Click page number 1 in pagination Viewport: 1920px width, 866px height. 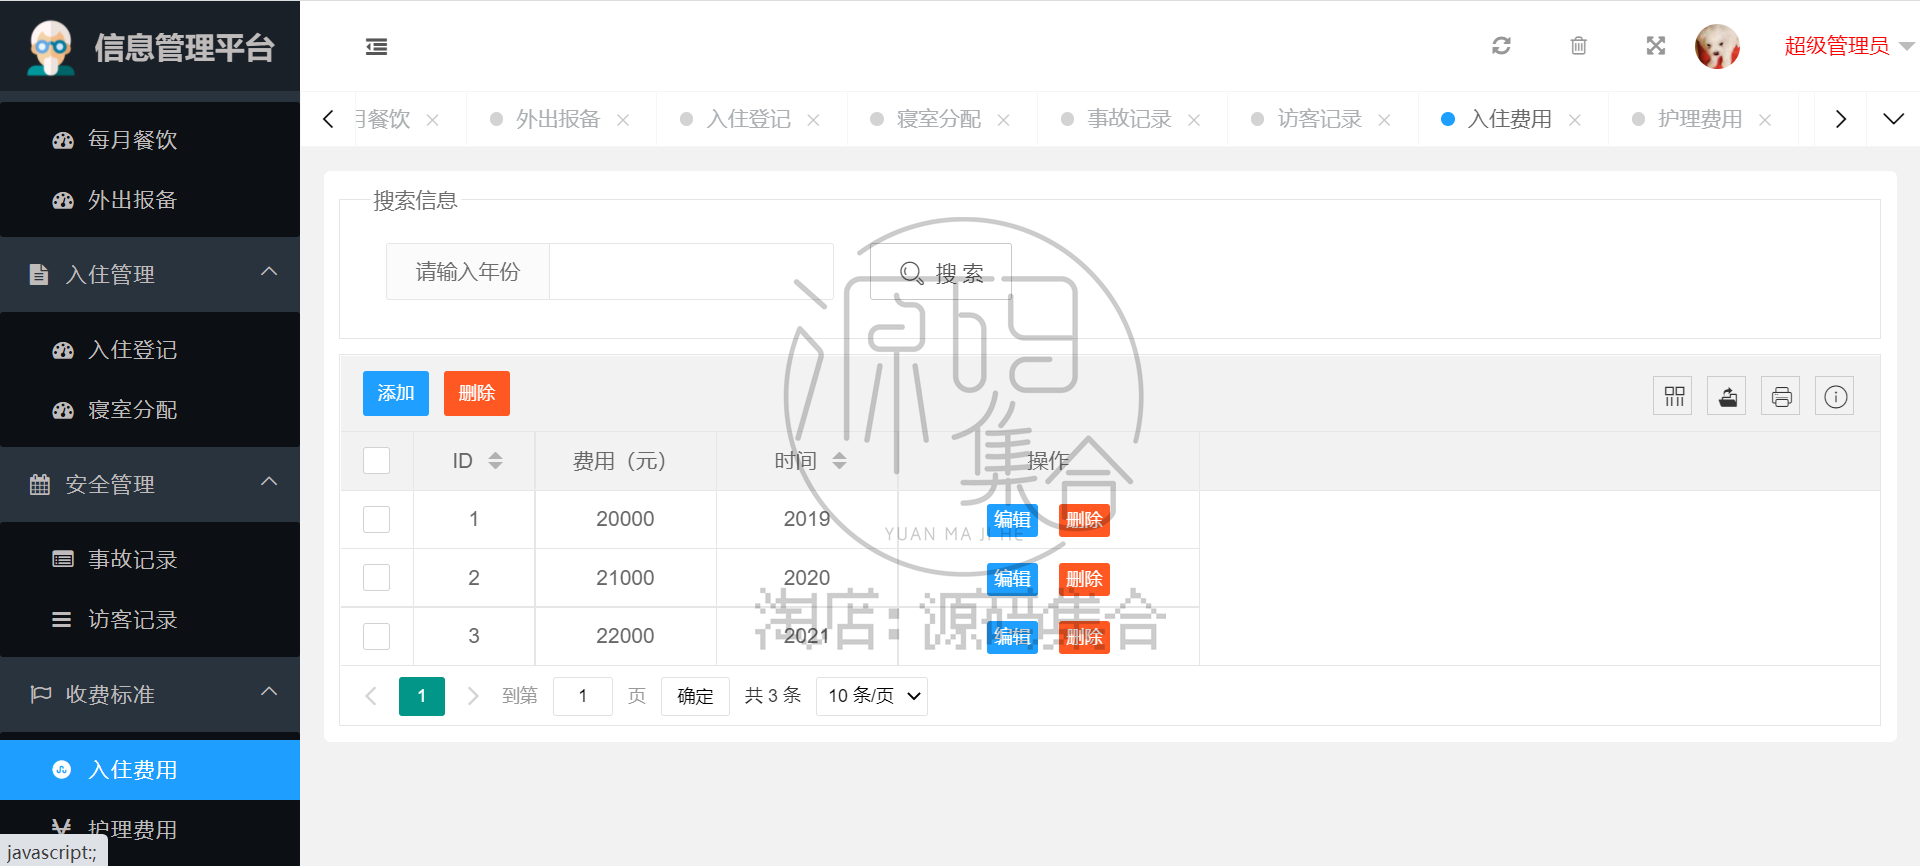pyautogui.click(x=422, y=696)
